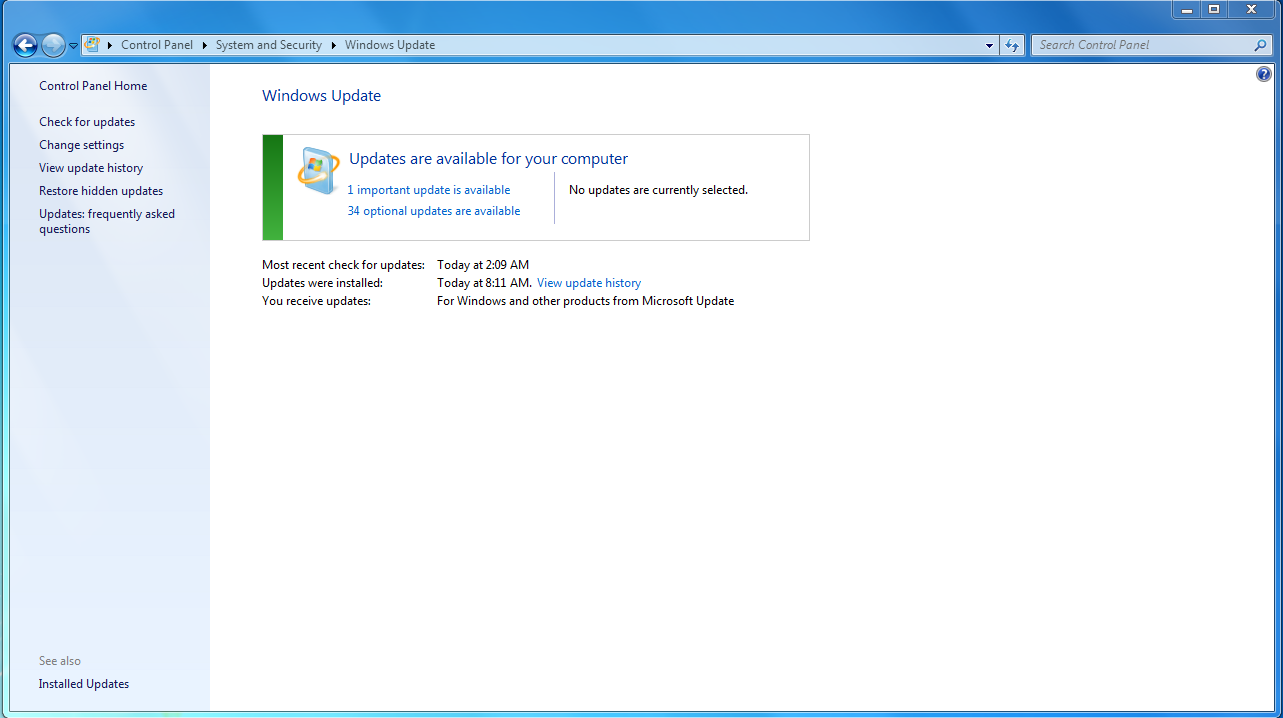Click the "Today at 2:09 AM" value
Viewport: 1283px width, 718px height.
(483, 265)
